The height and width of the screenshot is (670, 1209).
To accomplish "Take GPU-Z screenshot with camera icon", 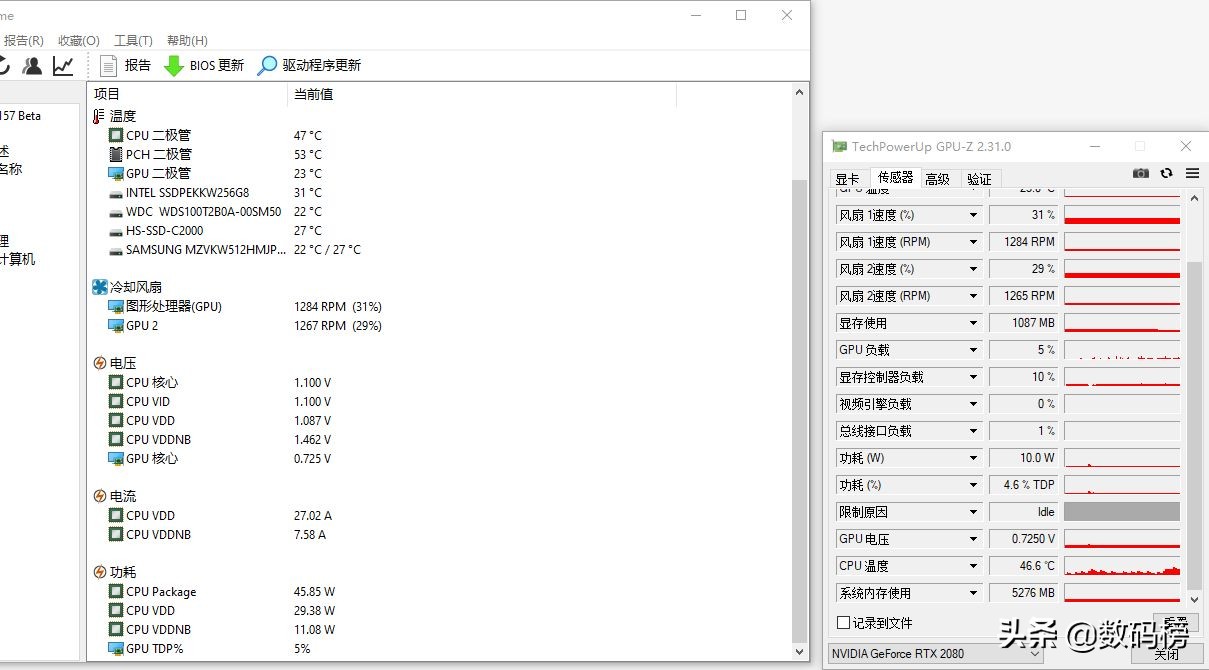I will coord(1140,174).
